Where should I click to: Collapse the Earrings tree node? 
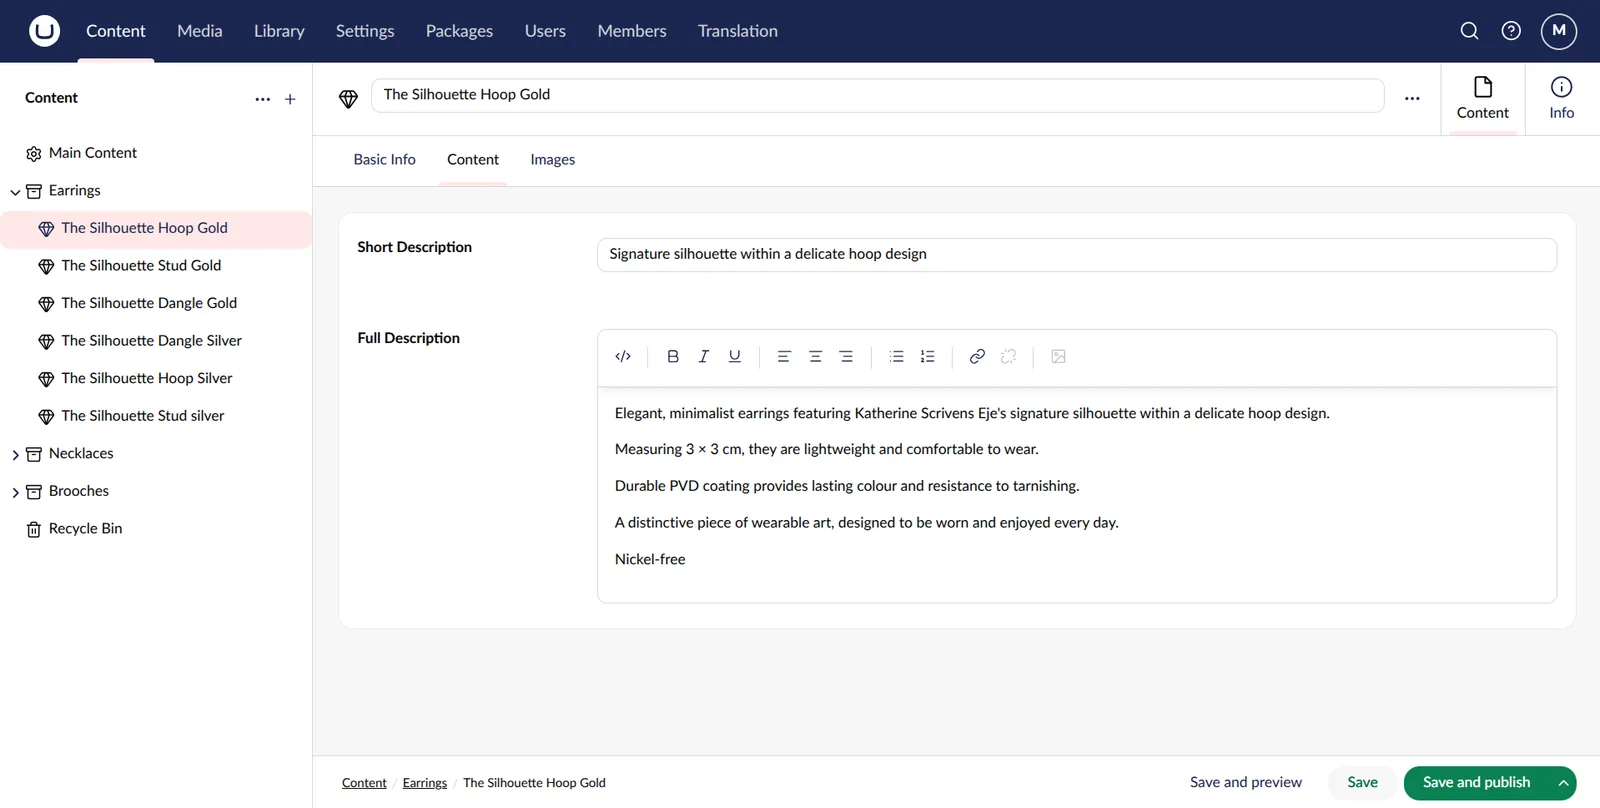15,192
